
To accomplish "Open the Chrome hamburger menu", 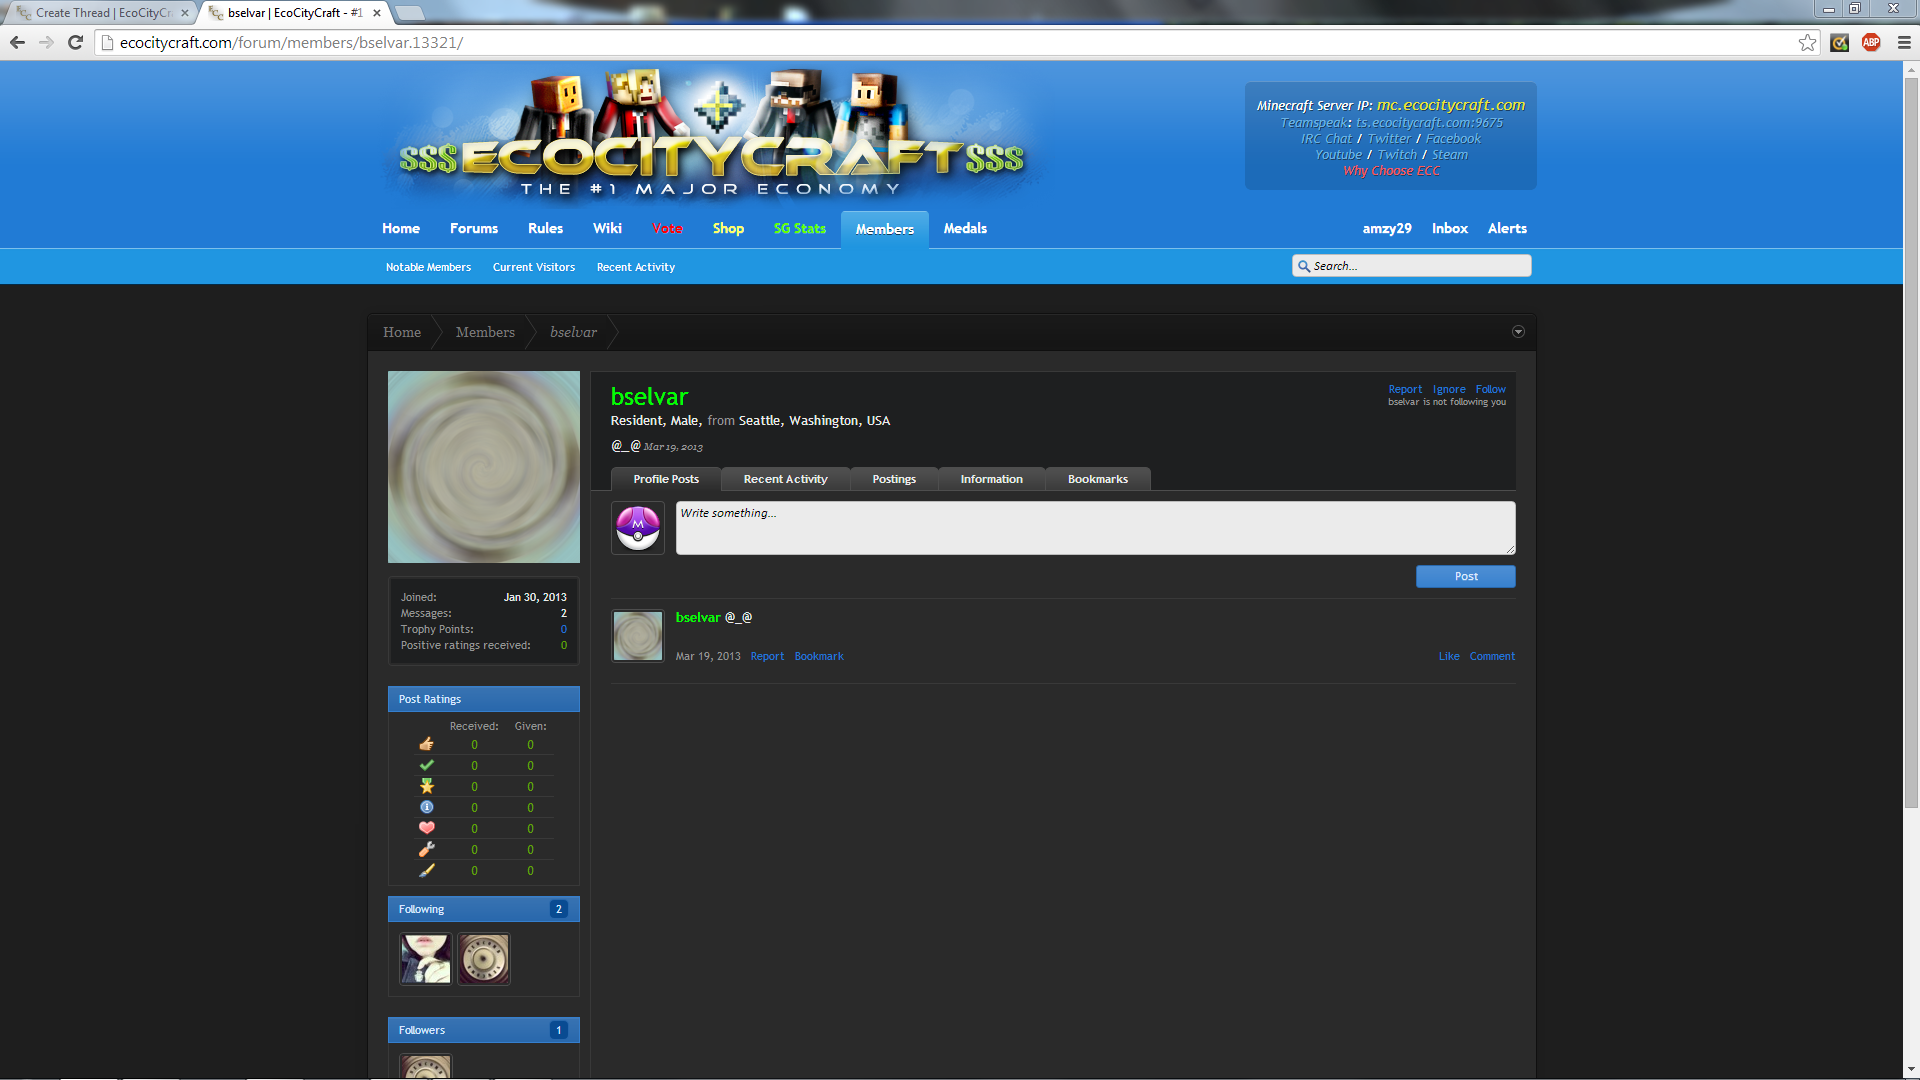I will click(x=1904, y=42).
